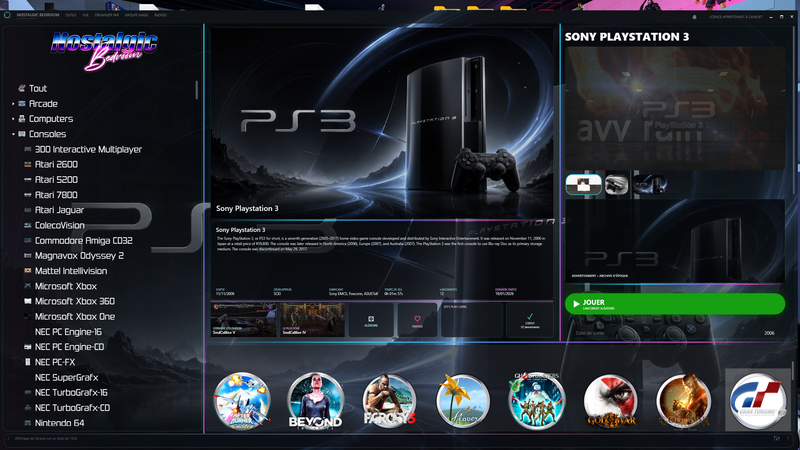Open the Vue menu
Image resolution: width=800 pixels, height=450 pixels.
click(x=85, y=15)
